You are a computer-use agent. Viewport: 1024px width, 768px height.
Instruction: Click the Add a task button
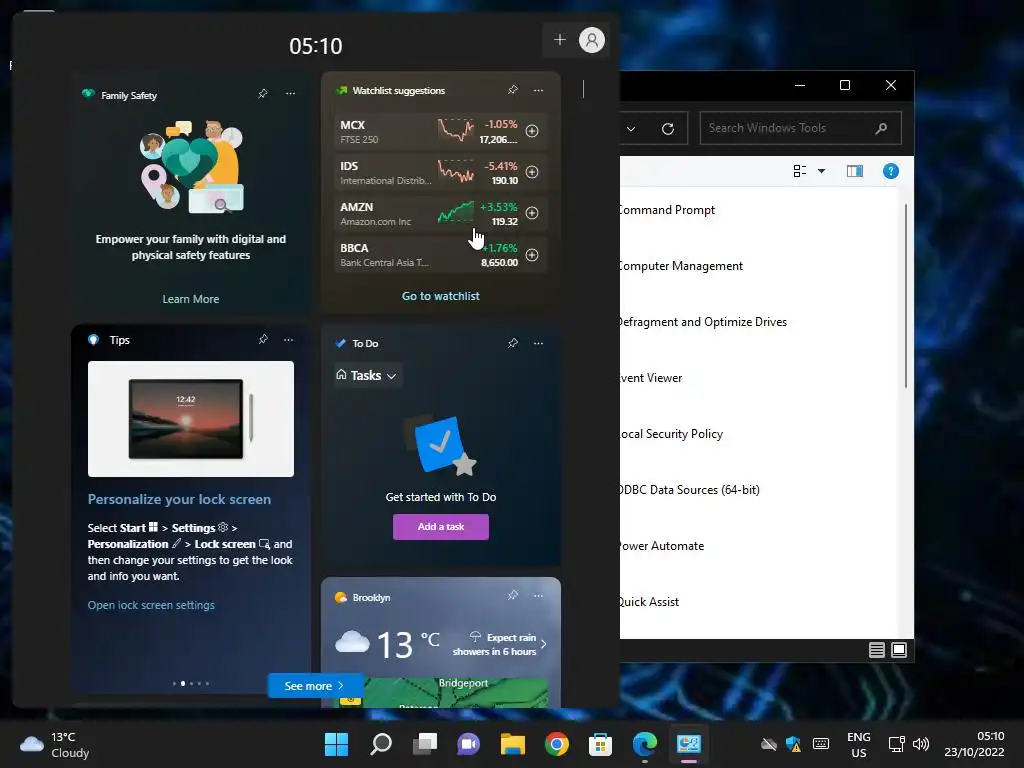[441, 526]
